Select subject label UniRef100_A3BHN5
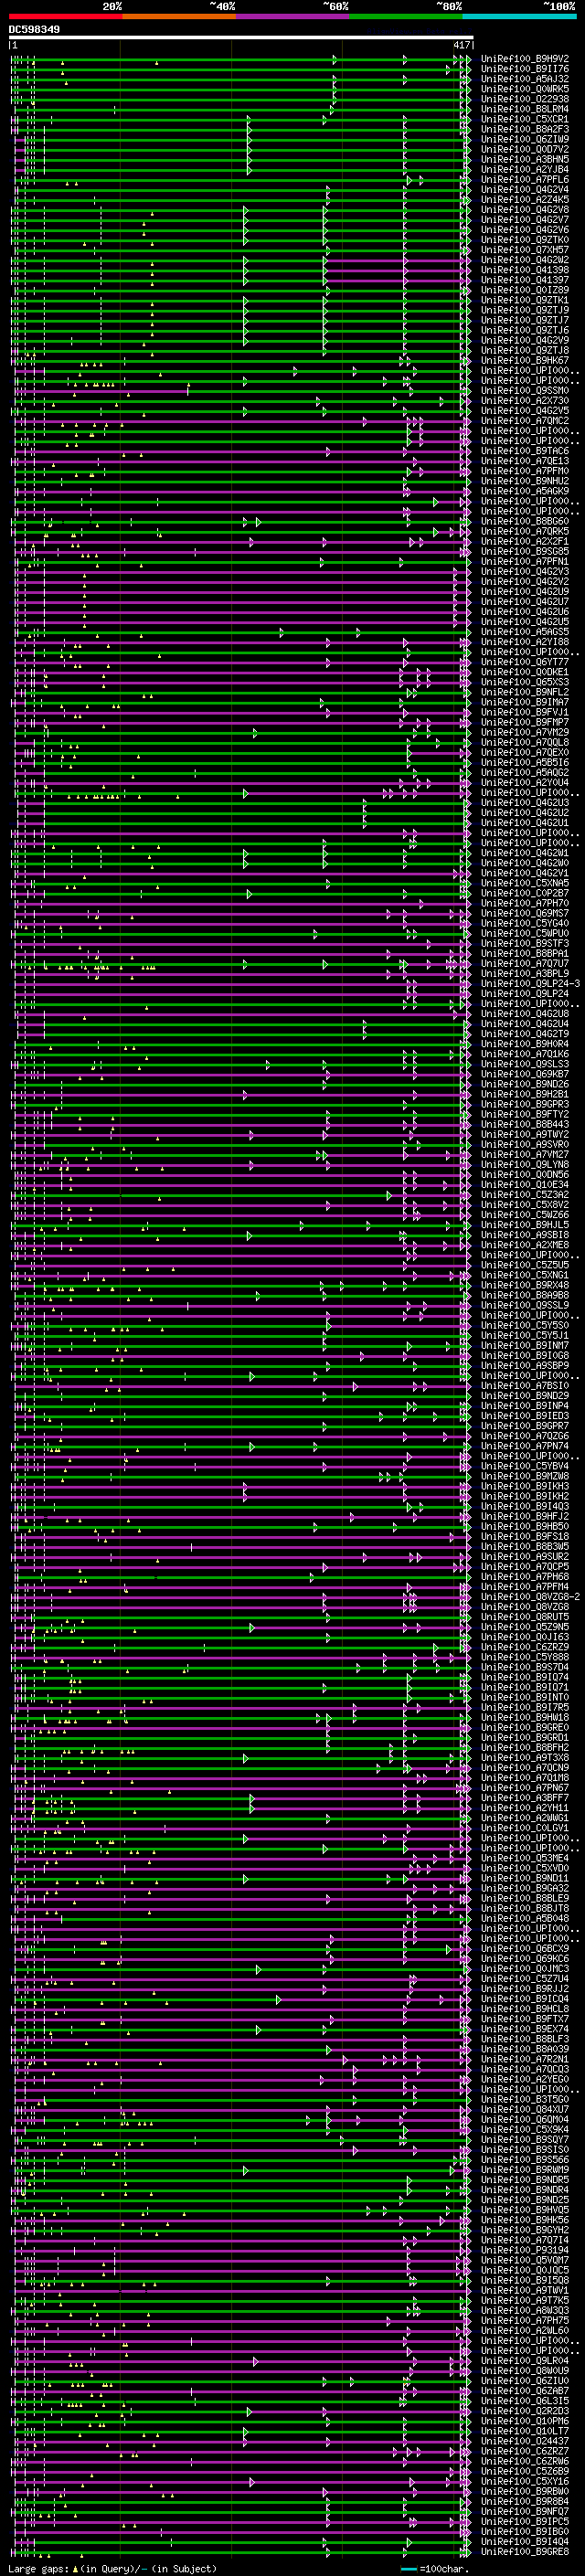The height and width of the screenshot is (2576, 585). [525, 159]
